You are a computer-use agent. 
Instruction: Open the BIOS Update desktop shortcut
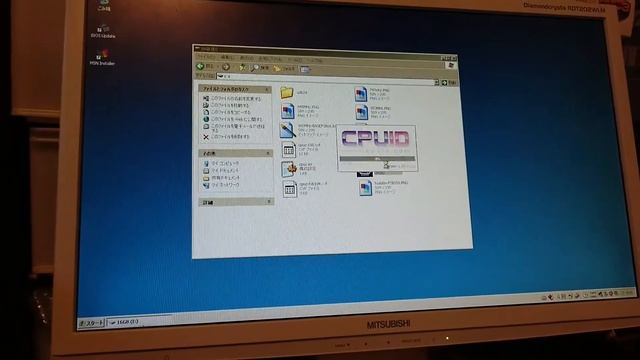[102, 31]
